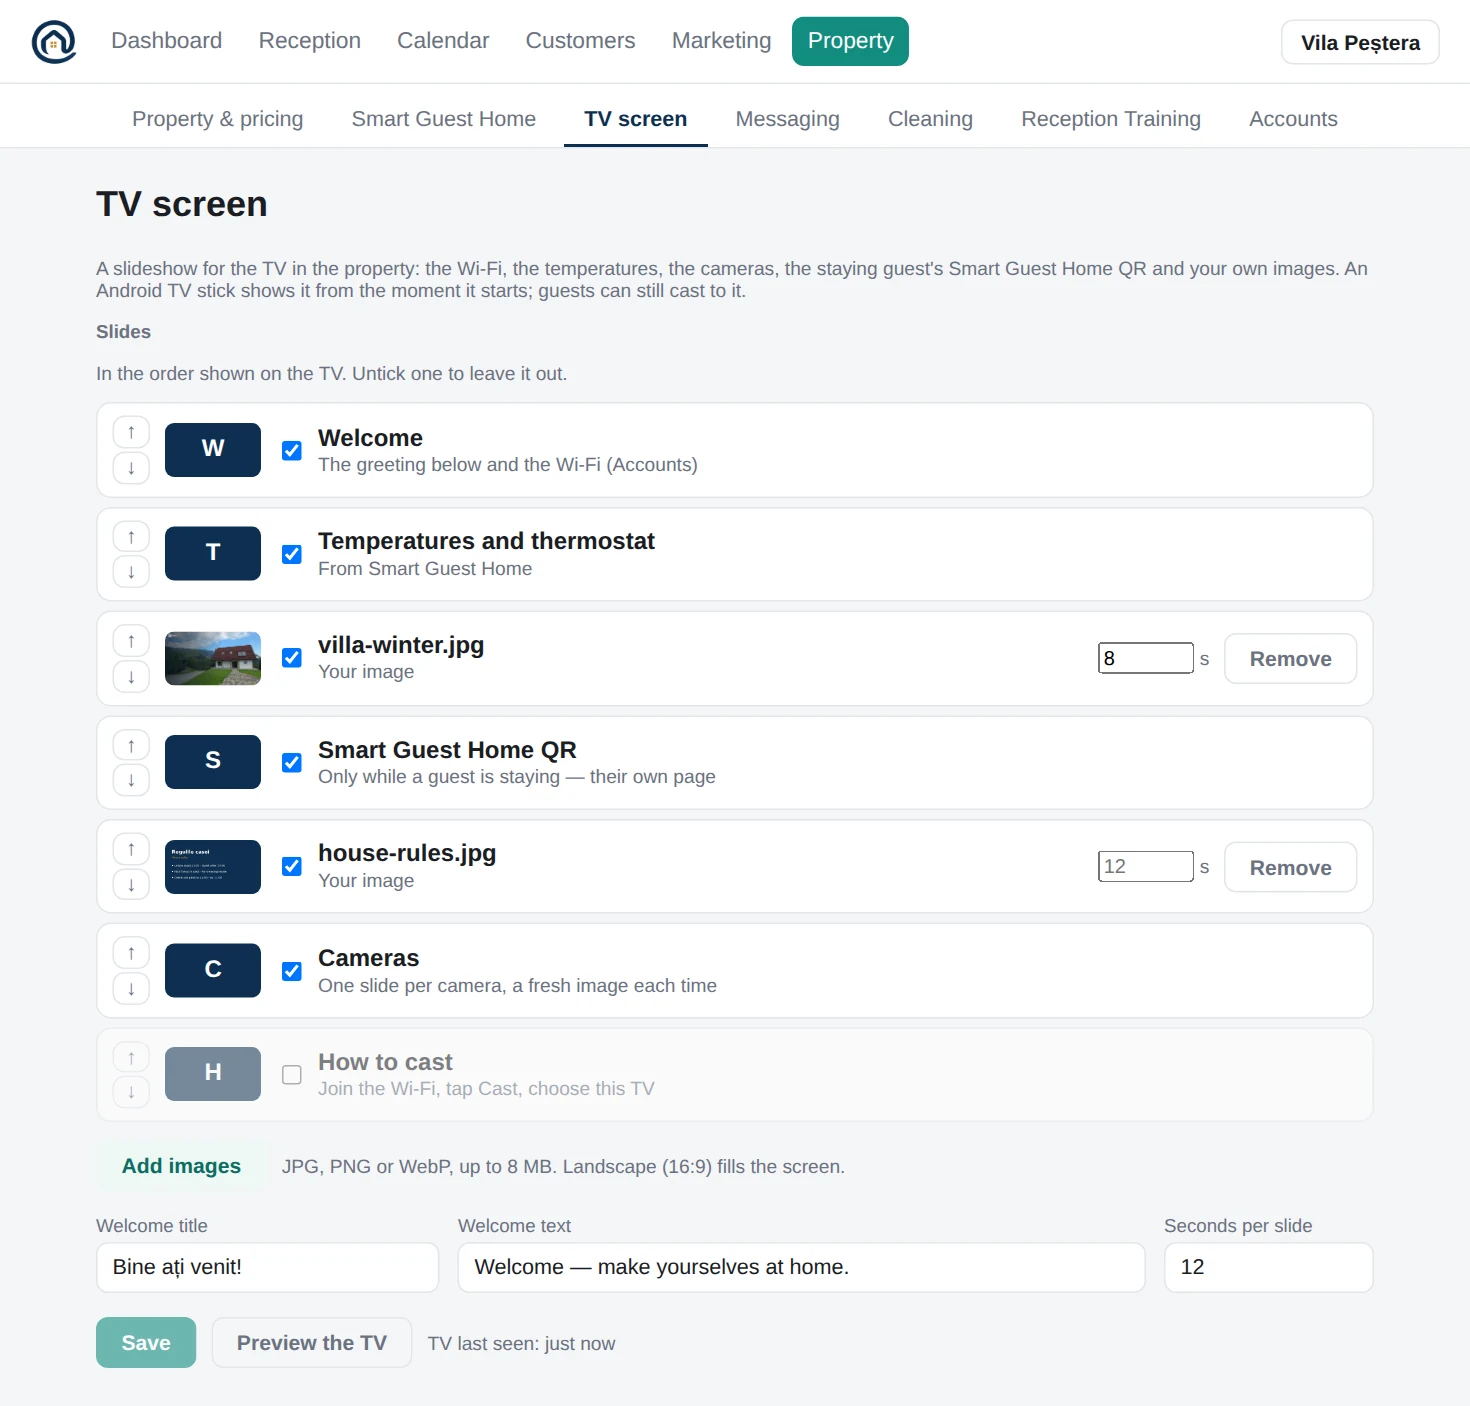Screen dimensions: 1470x1406
Task: Open the Vila Peștera property selector
Action: 1360,42
